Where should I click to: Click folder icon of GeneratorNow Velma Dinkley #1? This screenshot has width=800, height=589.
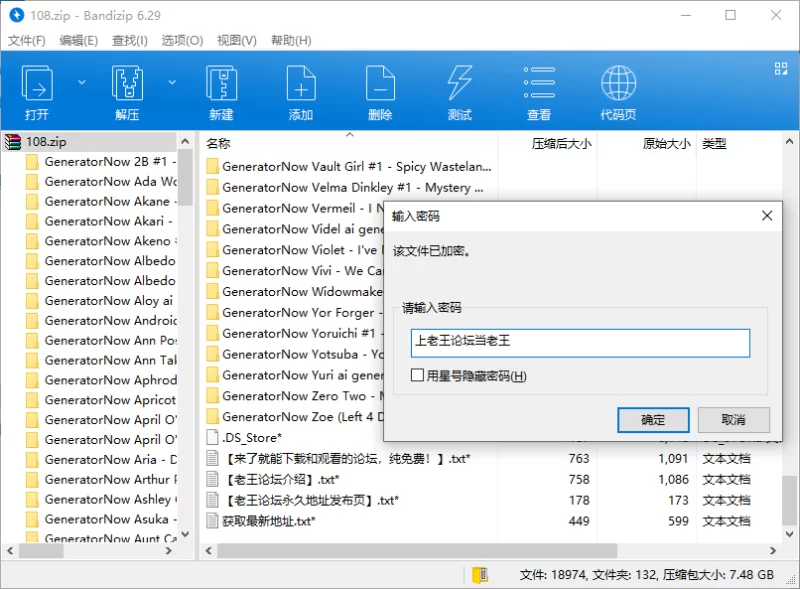213,188
